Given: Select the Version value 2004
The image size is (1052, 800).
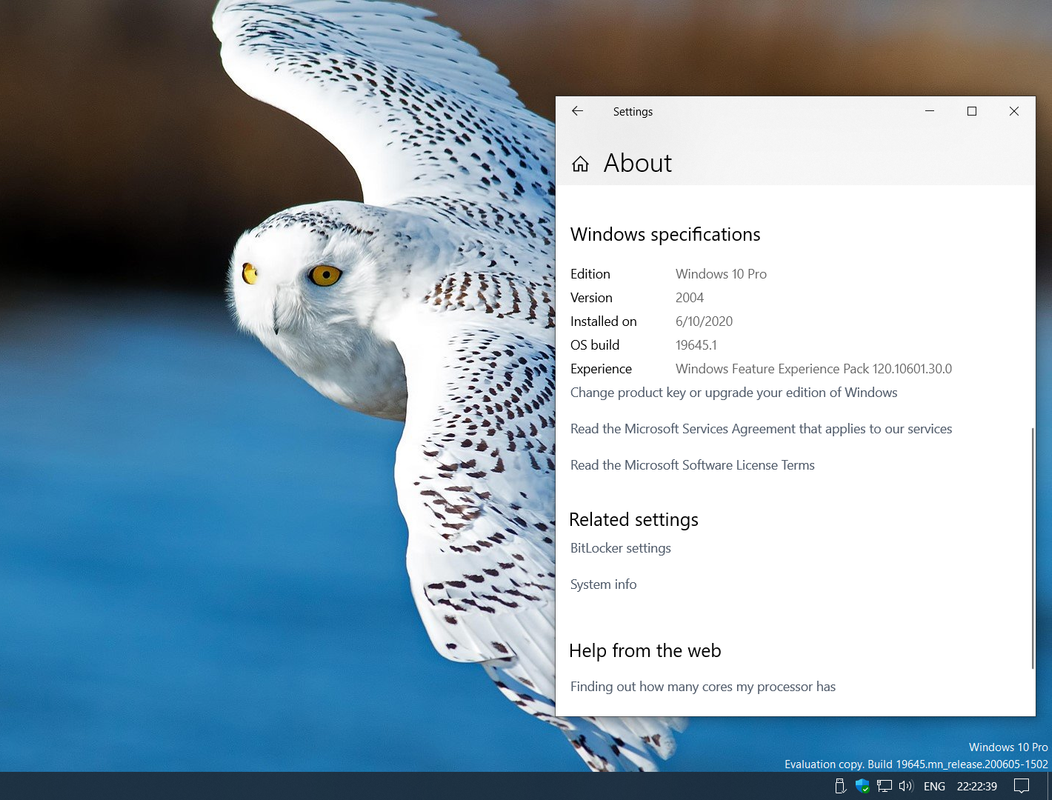Looking at the screenshot, I should [690, 297].
